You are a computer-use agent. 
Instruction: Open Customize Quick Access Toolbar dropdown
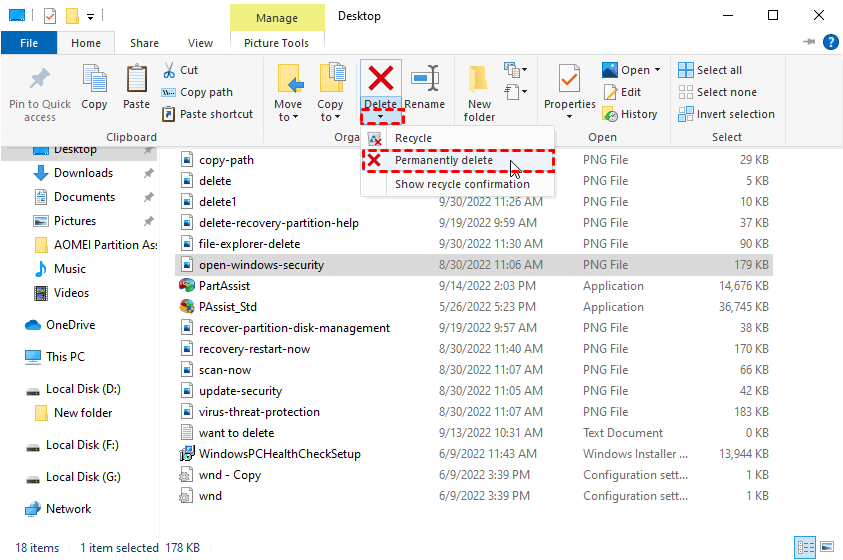(90, 17)
